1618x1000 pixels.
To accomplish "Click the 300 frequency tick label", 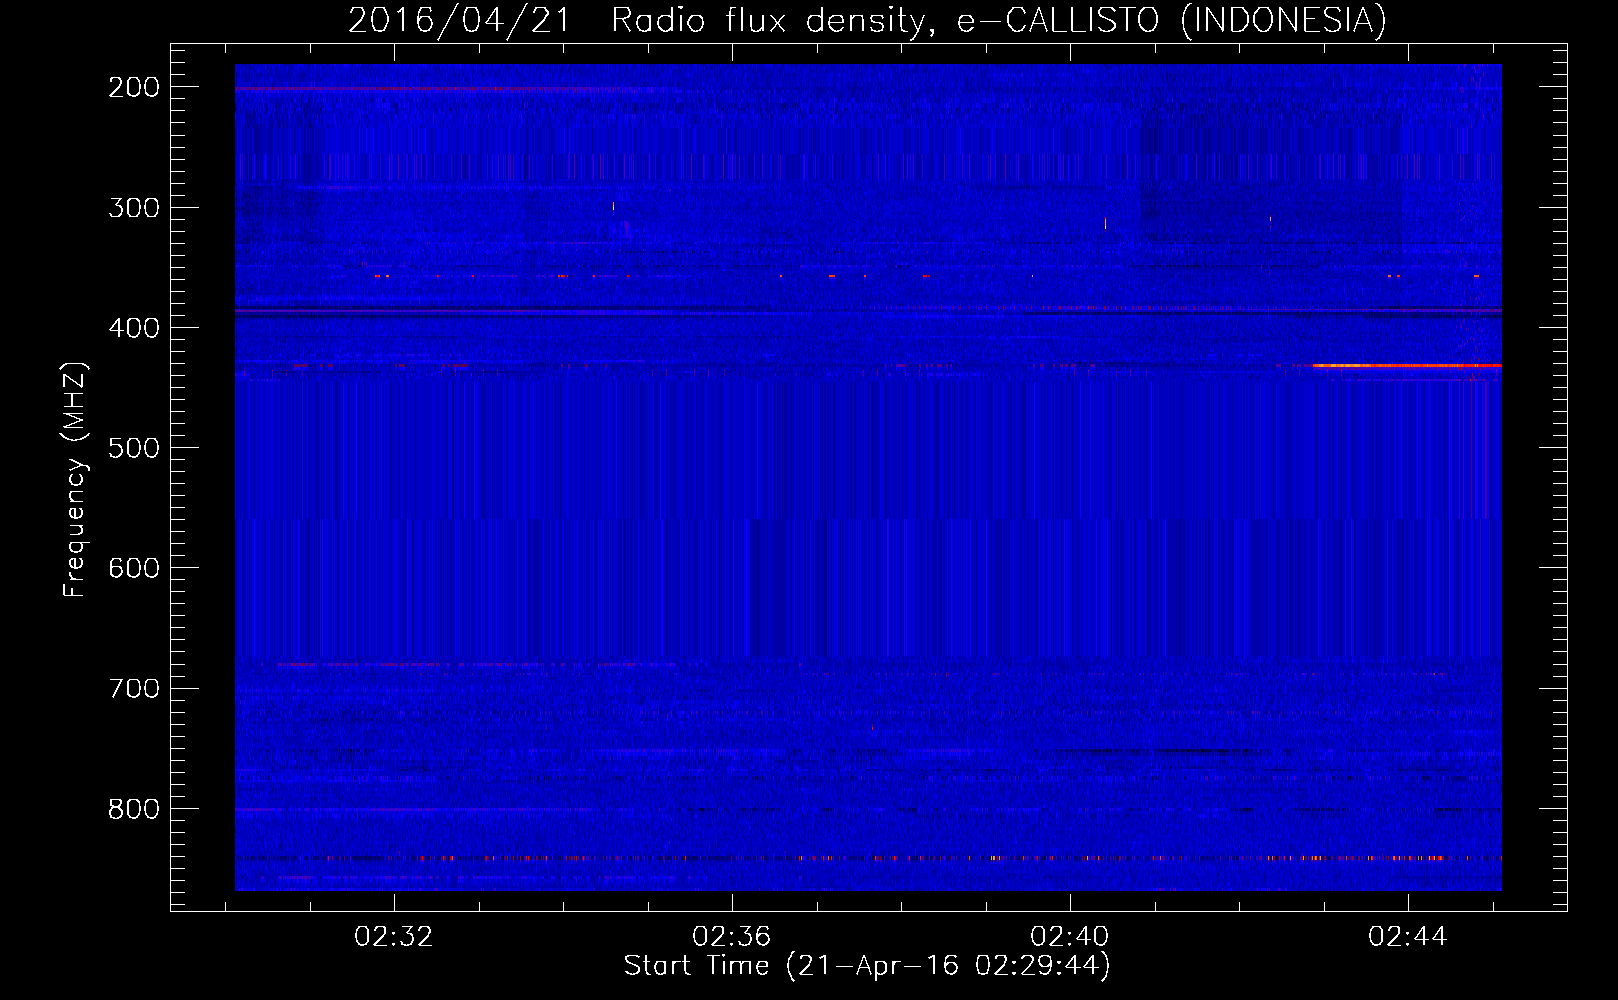I will coord(134,208).
